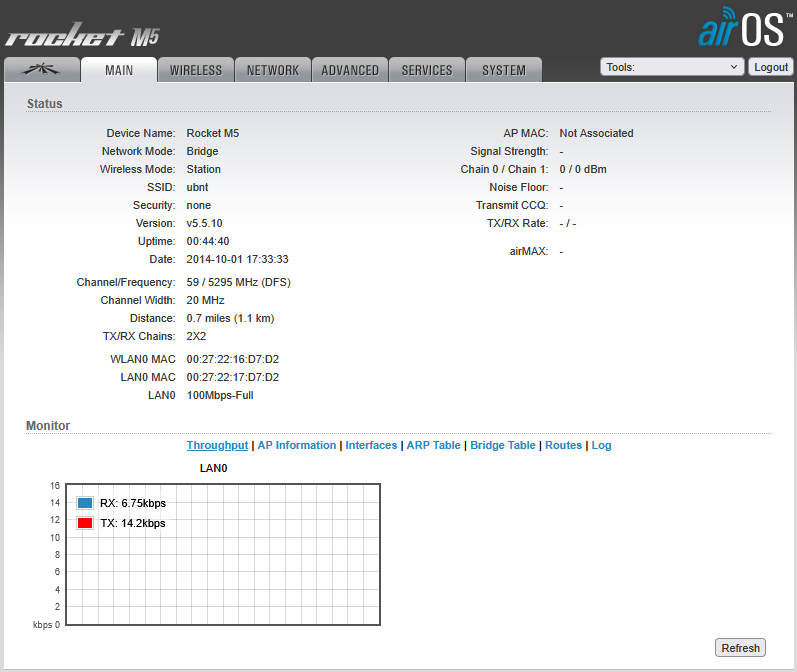Select the version value v5.5.10

(204, 223)
